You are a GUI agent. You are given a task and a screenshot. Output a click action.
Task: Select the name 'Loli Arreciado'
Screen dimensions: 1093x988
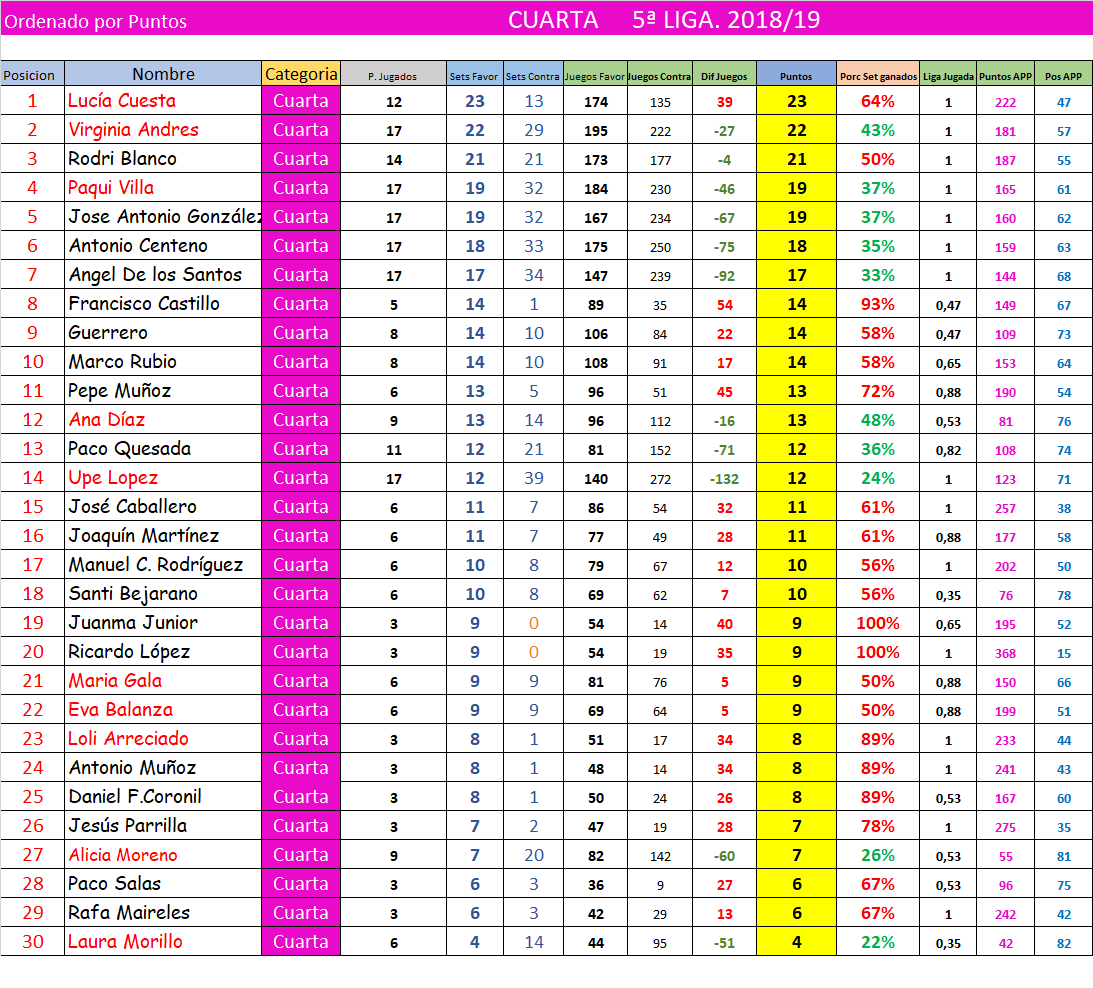click(128, 738)
